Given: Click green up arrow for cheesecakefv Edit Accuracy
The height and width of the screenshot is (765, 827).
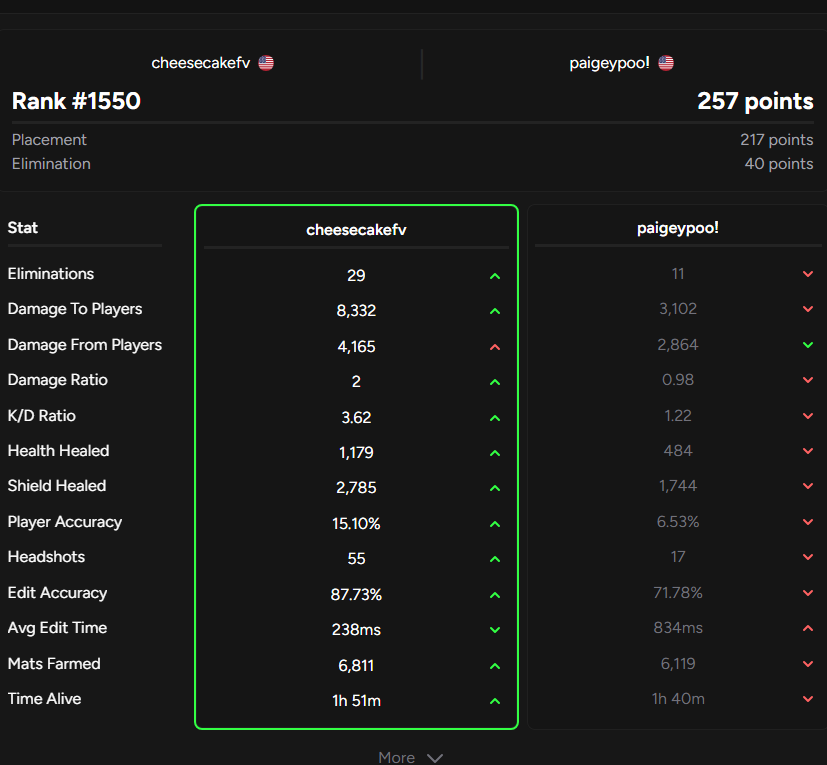Looking at the screenshot, I should pyautogui.click(x=495, y=595).
